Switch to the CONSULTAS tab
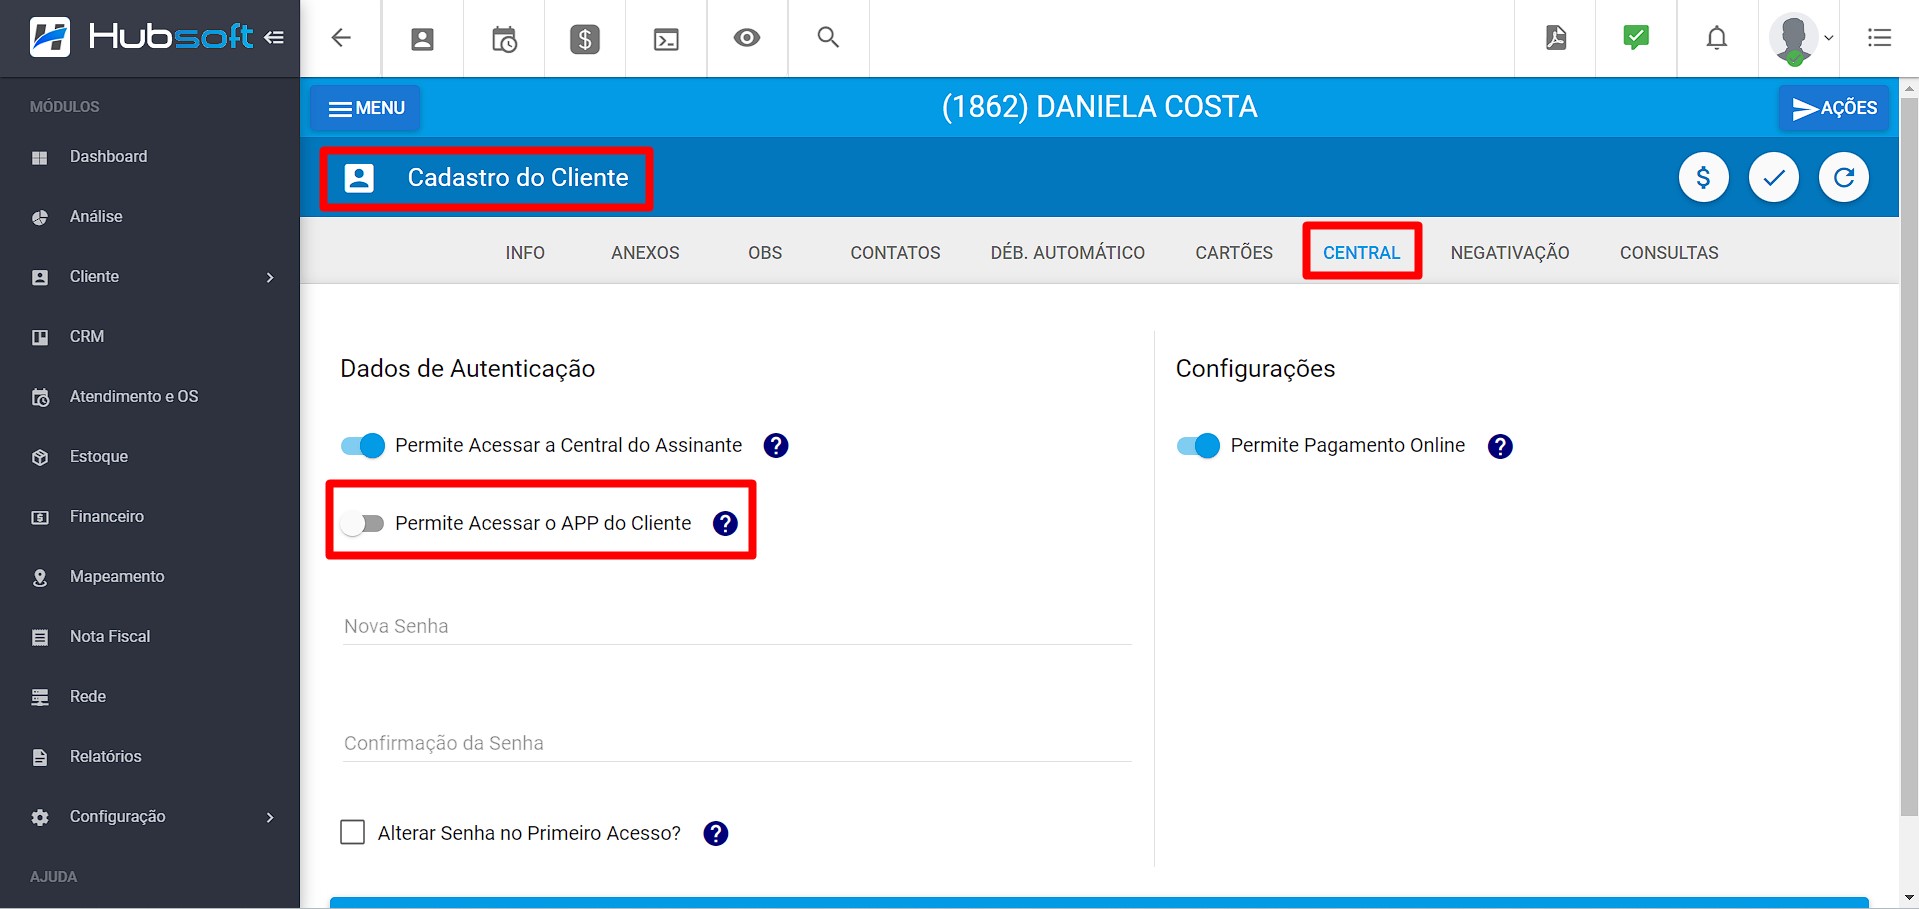The image size is (1919, 909). coord(1669,253)
